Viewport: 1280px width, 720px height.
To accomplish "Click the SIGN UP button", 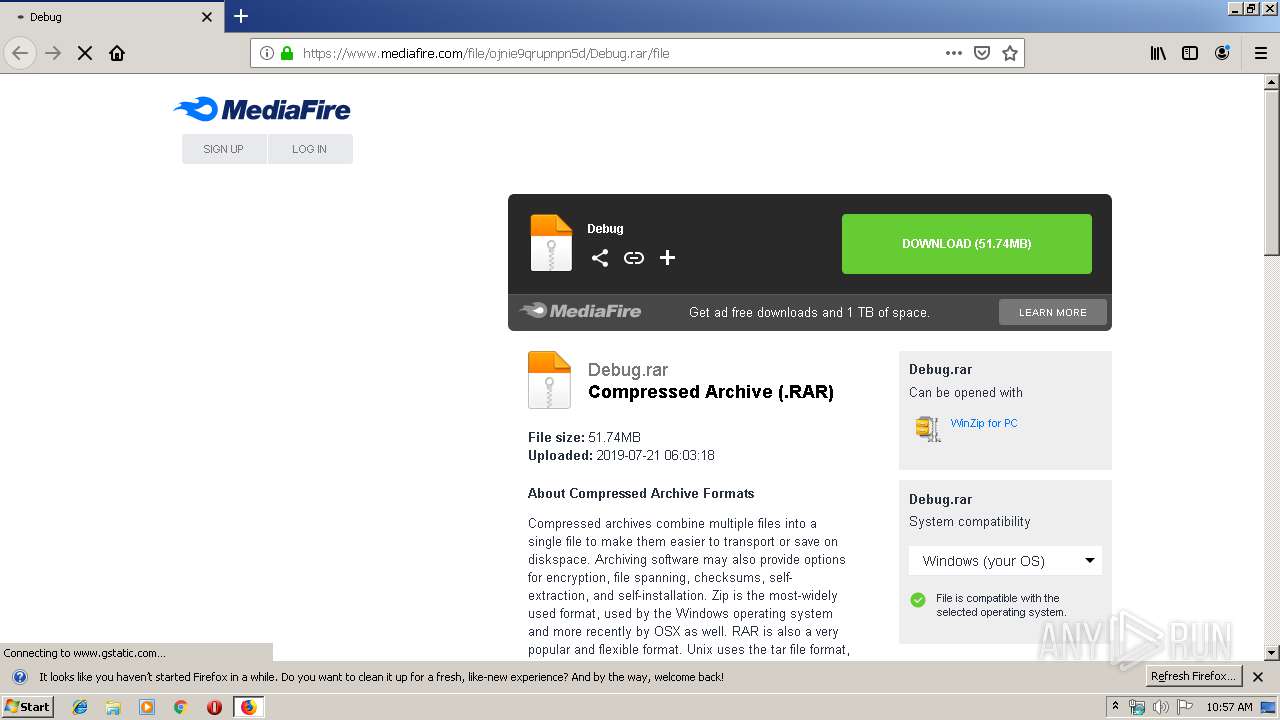I will pyautogui.click(x=224, y=149).
